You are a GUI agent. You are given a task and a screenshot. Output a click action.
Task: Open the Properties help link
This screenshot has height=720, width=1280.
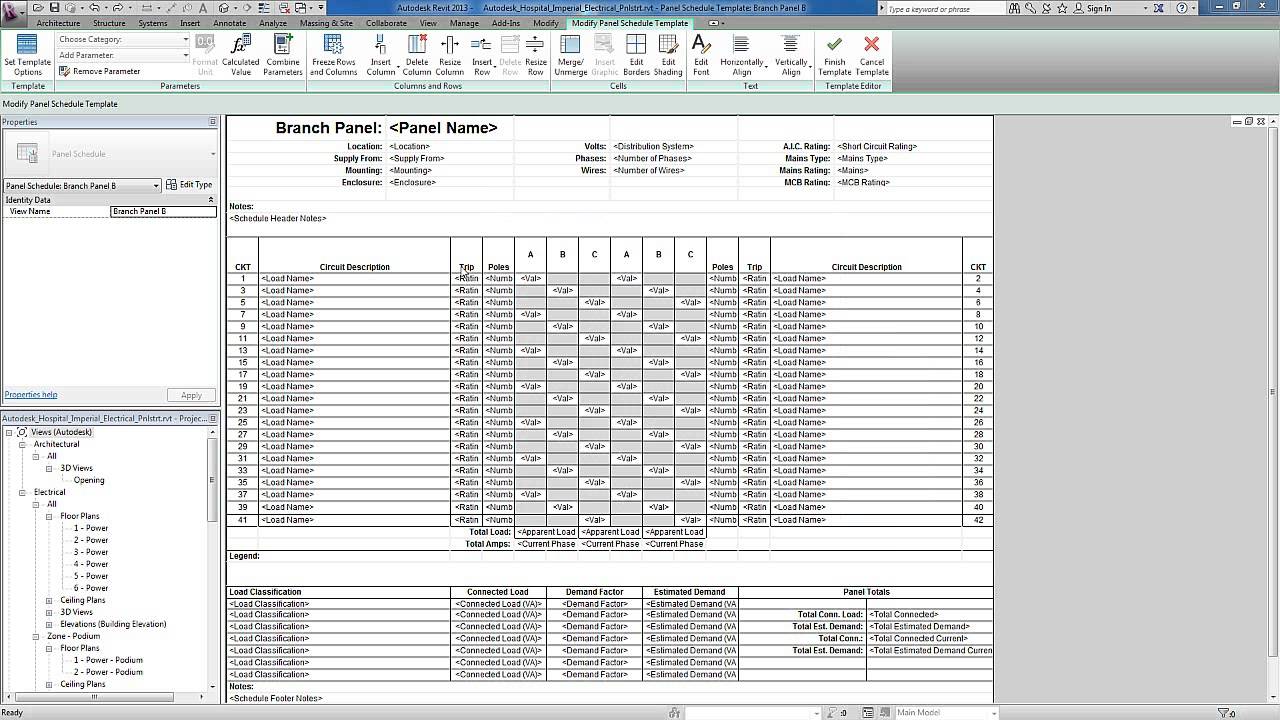pyautogui.click(x=31, y=395)
